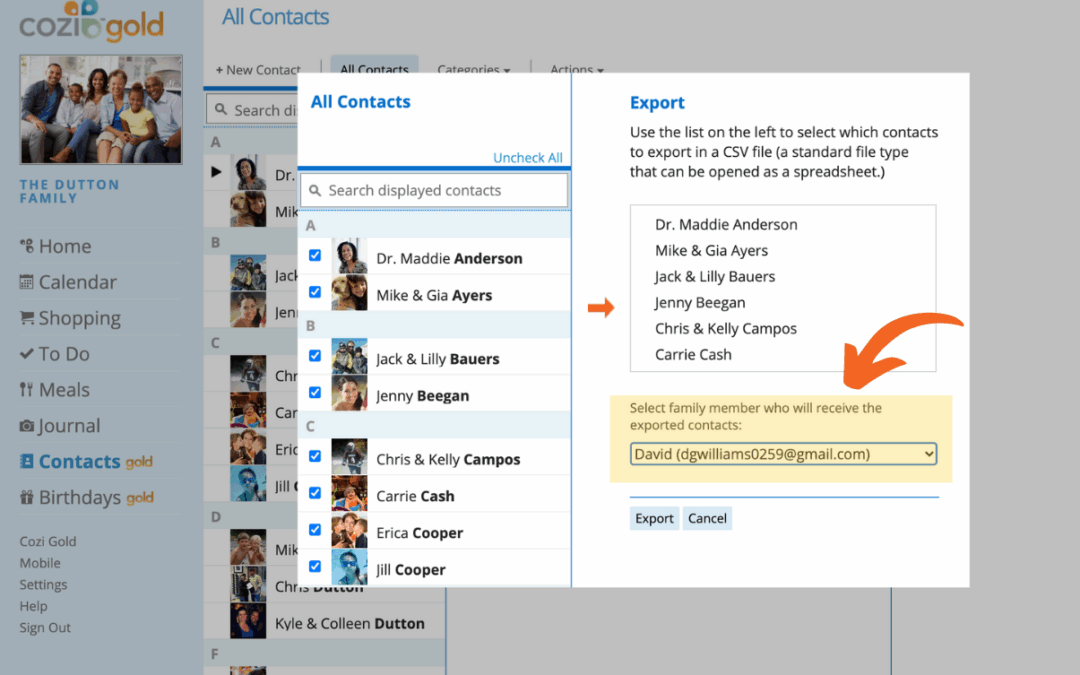Open Birthdays gold in the sidebar

(x=87, y=497)
